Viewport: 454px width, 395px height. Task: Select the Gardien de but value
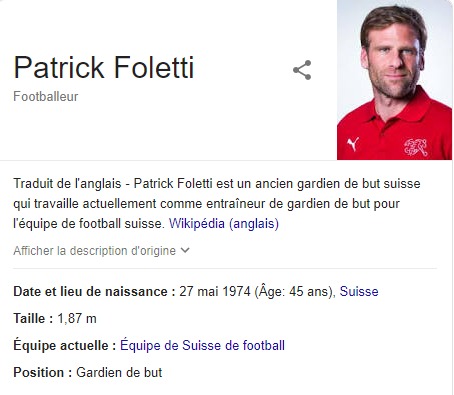click(119, 372)
